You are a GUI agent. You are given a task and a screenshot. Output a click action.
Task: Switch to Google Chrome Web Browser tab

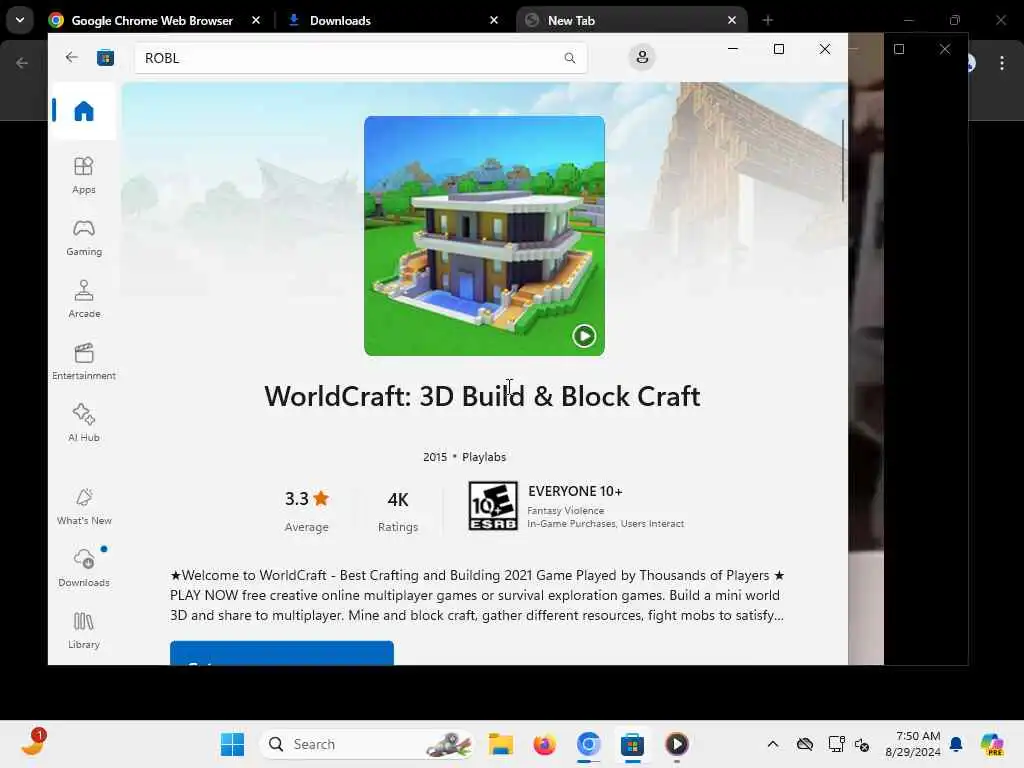(x=152, y=21)
